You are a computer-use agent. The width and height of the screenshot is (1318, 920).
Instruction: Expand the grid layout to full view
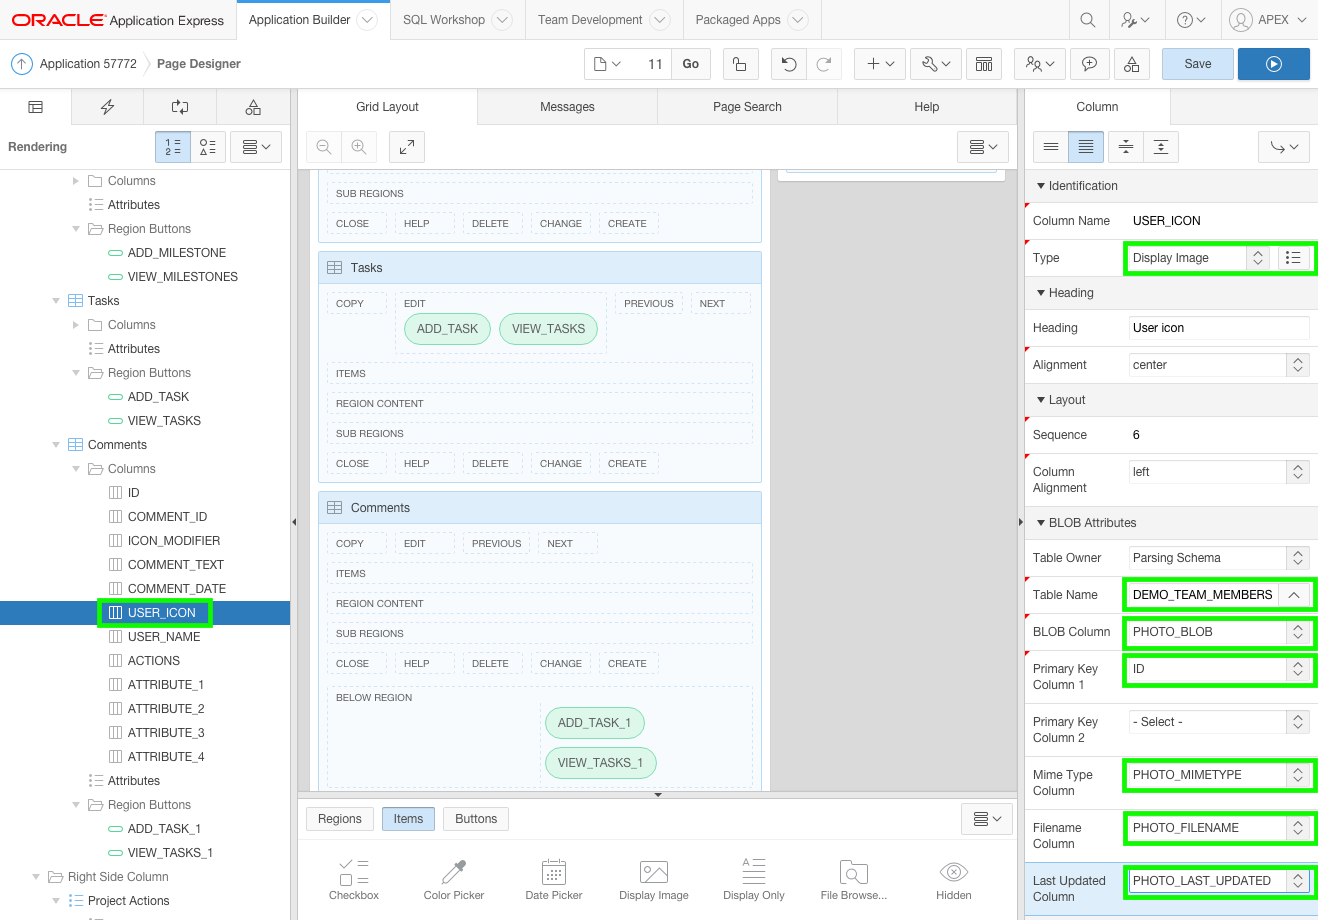407,147
